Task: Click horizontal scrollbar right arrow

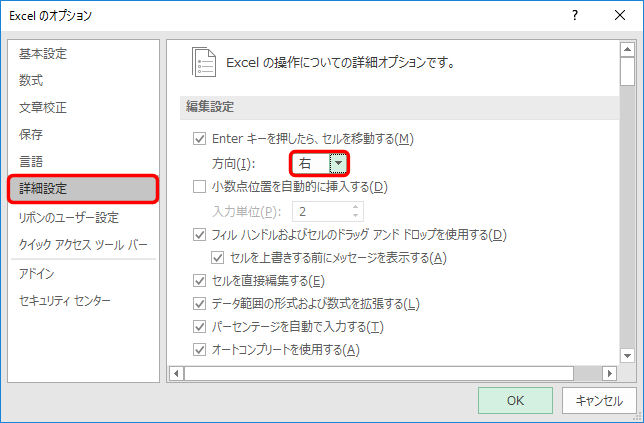Action: pos(610,373)
